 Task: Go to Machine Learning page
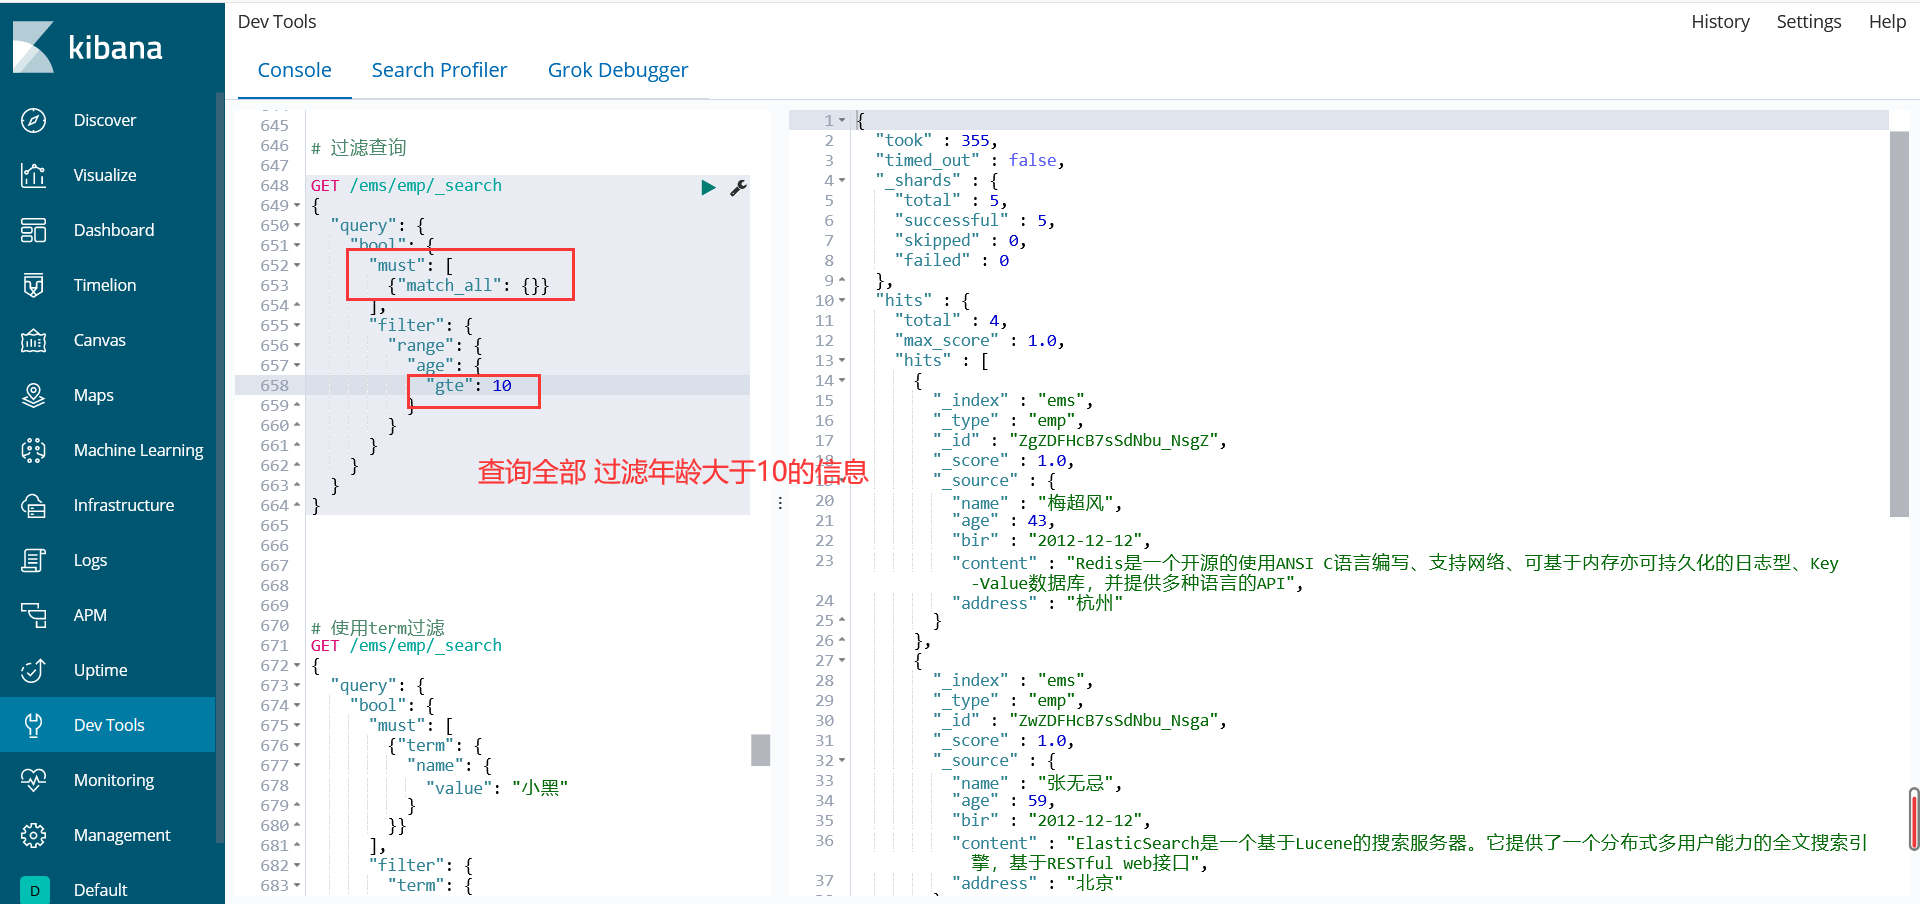click(x=138, y=450)
